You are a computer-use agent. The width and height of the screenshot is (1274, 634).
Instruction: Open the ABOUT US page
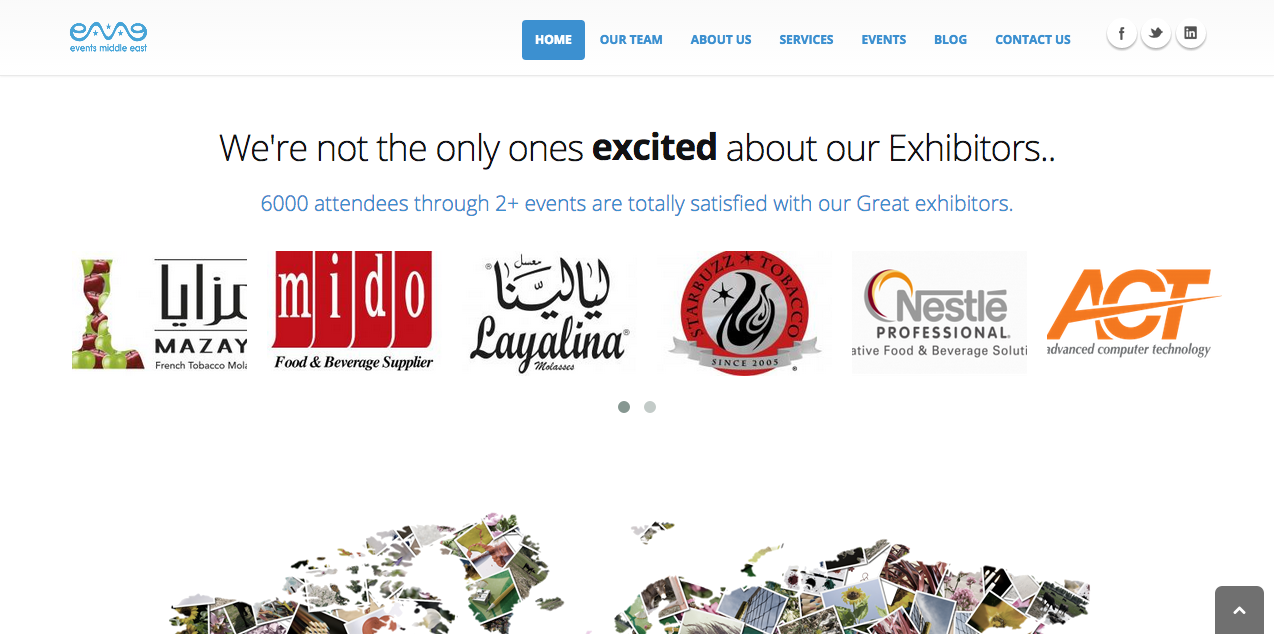(x=721, y=40)
